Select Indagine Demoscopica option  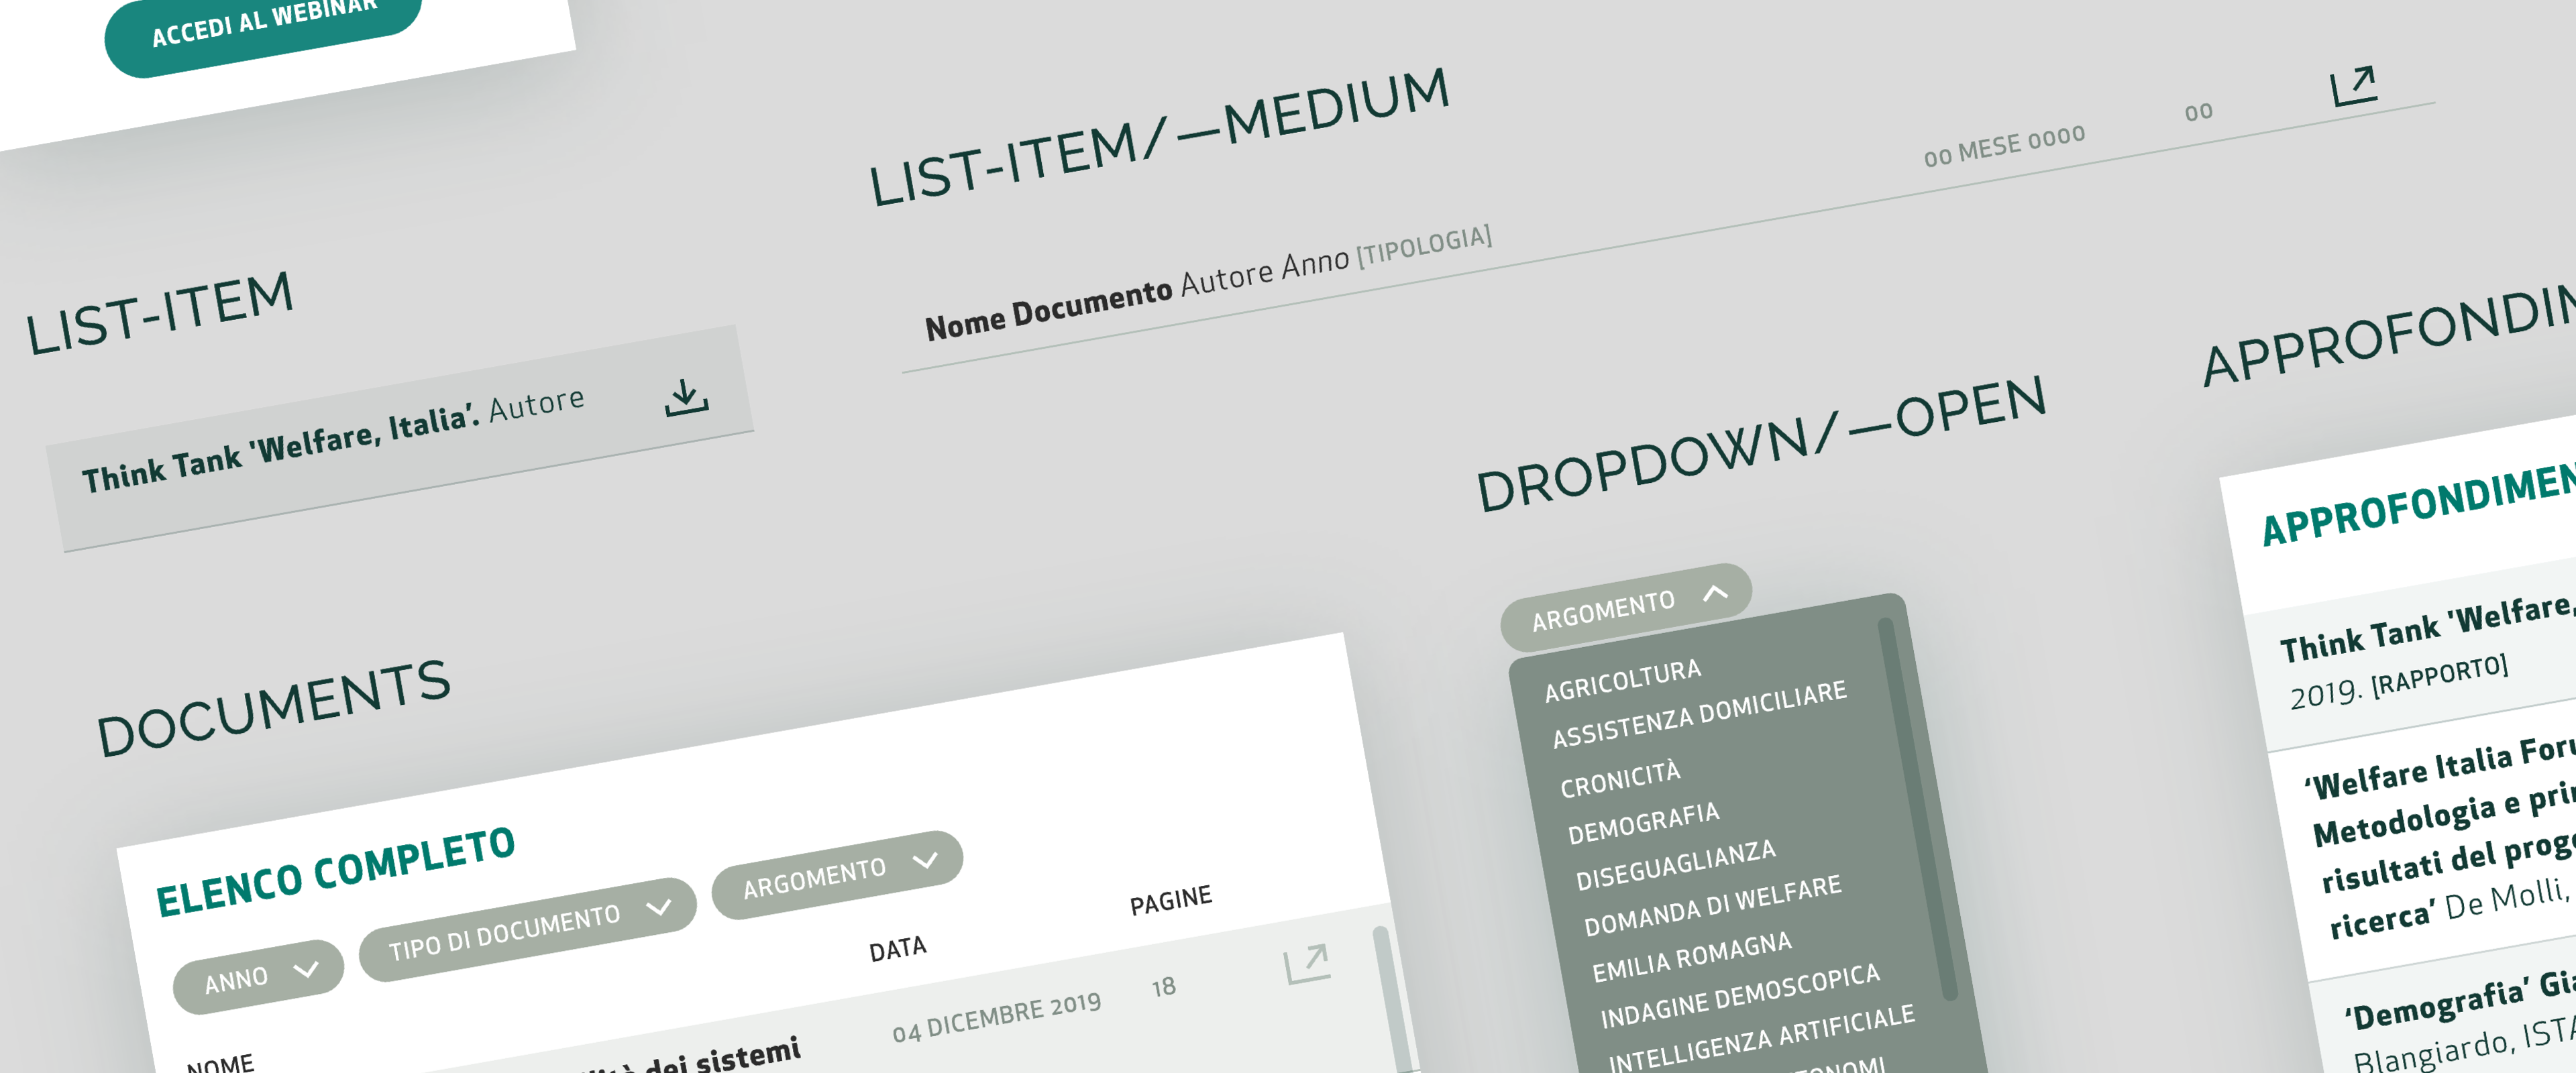(1740, 996)
